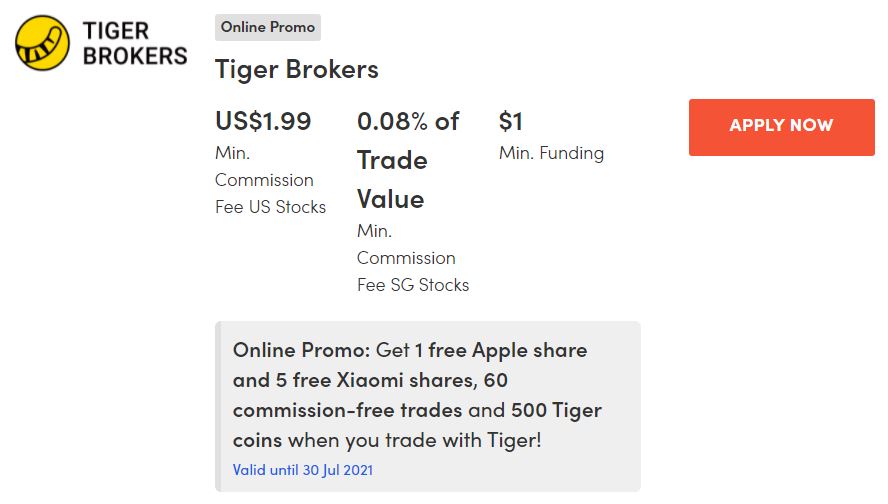
Task: Click the $1 minimum funding amount
Action: [x=511, y=122]
